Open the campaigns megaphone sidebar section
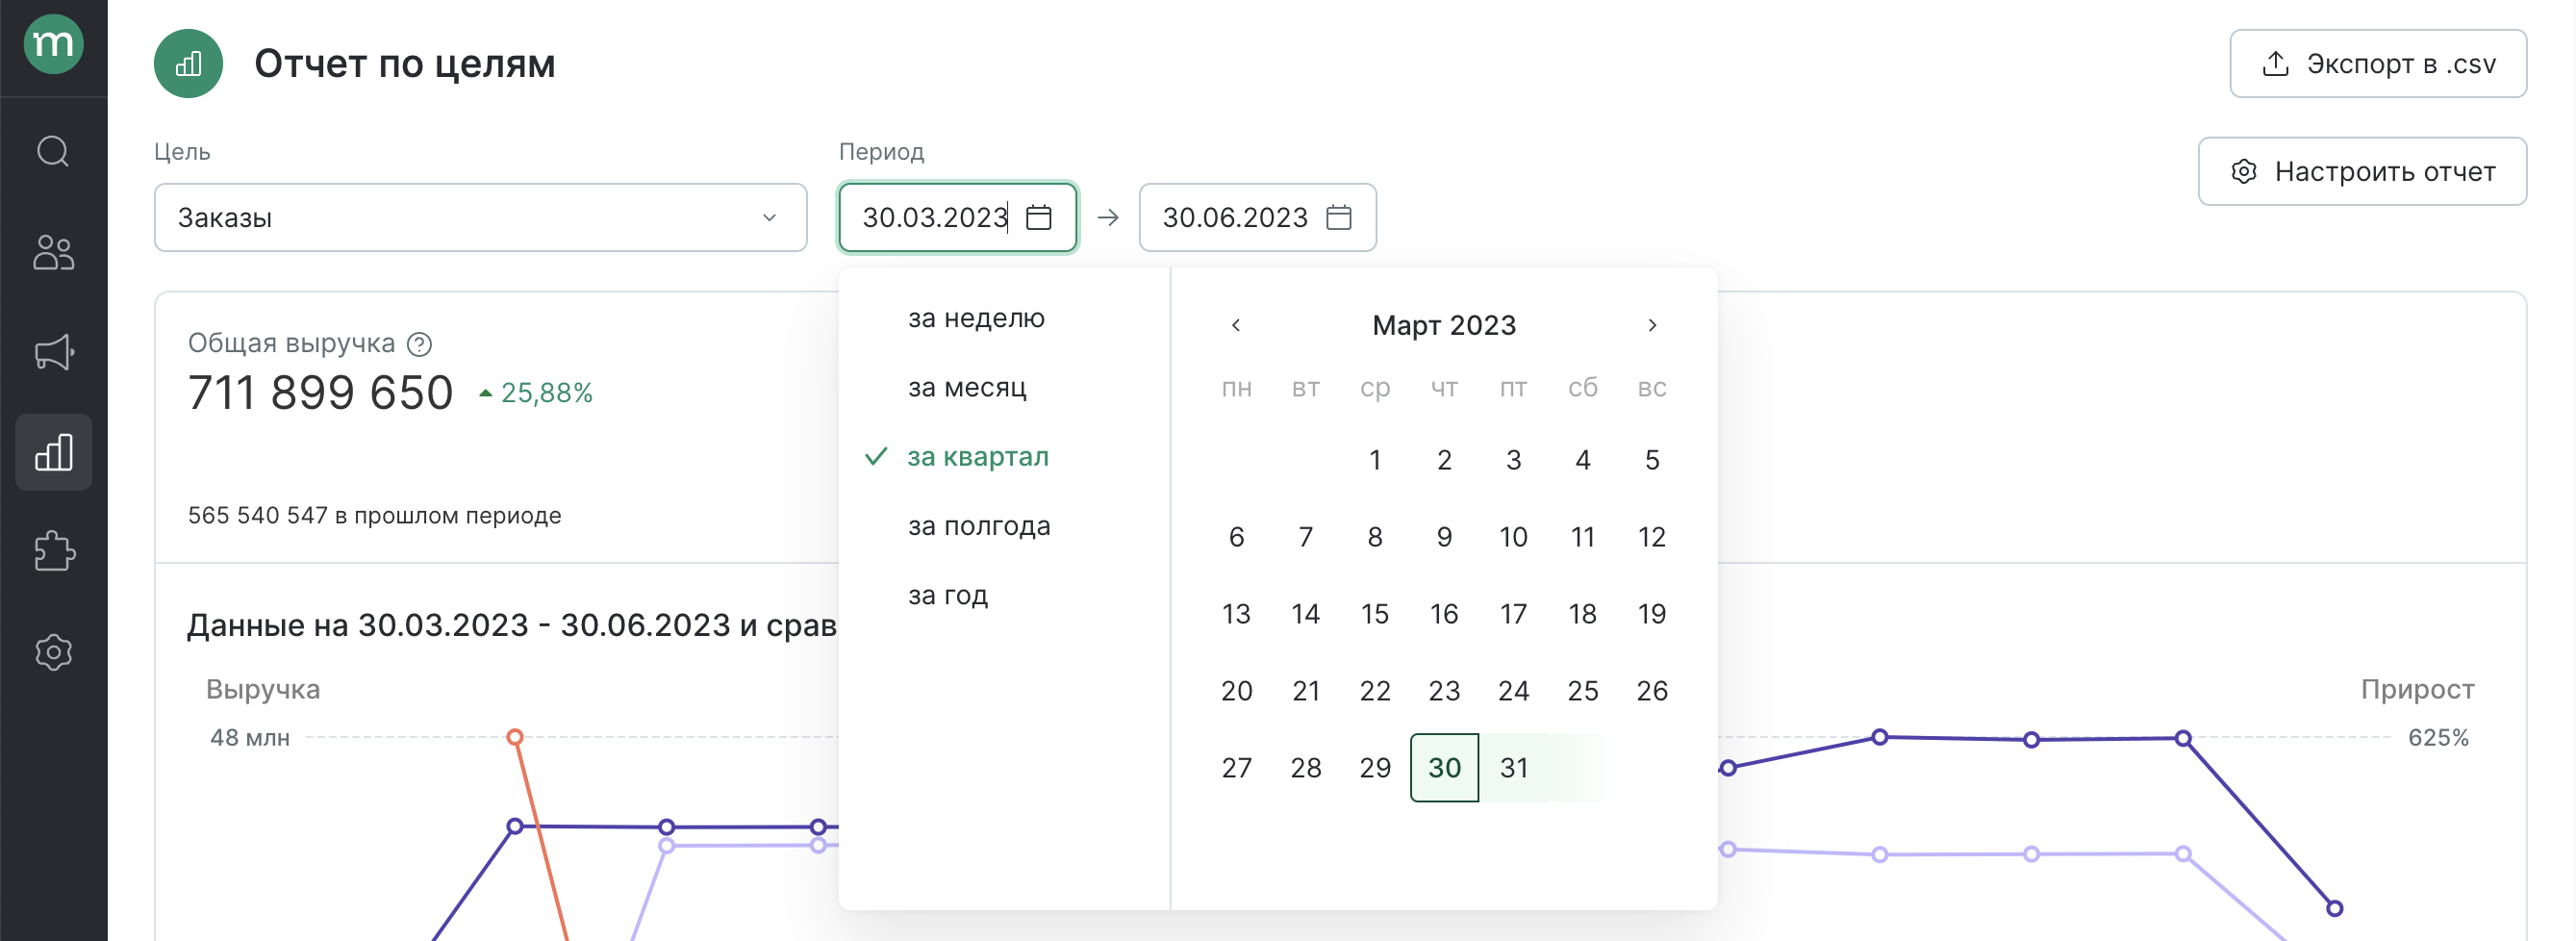The height and width of the screenshot is (941, 2576). point(53,352)
